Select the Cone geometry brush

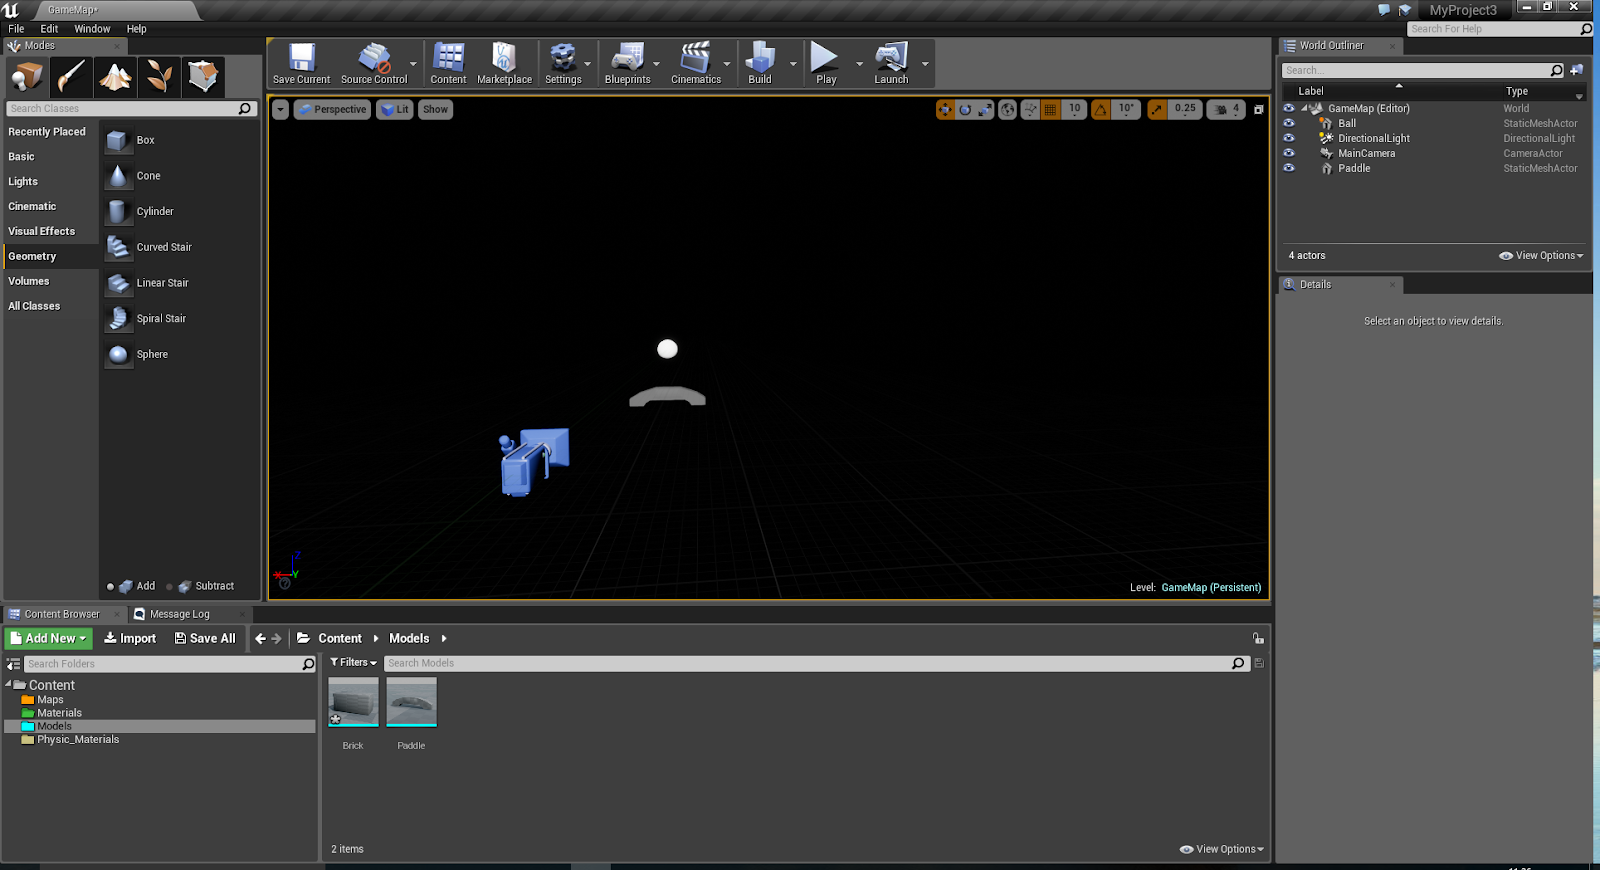[181, 176]
